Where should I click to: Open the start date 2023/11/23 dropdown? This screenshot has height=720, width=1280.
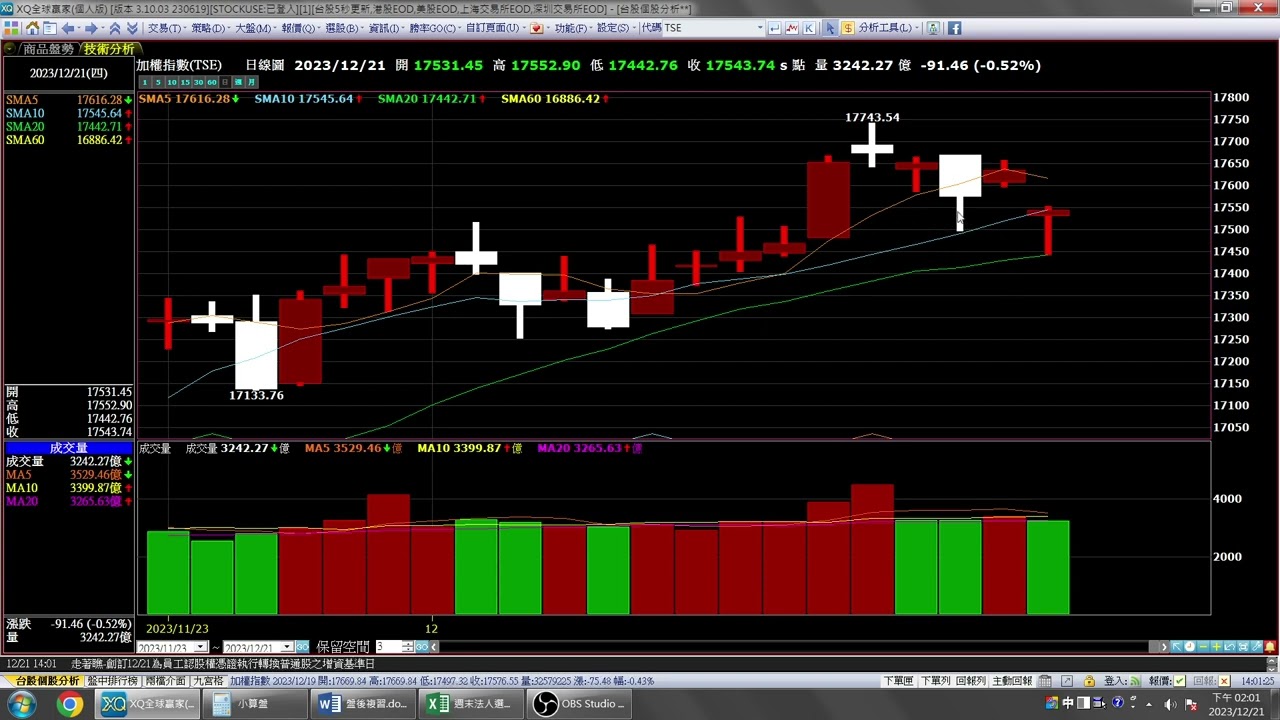pos(200,647)
